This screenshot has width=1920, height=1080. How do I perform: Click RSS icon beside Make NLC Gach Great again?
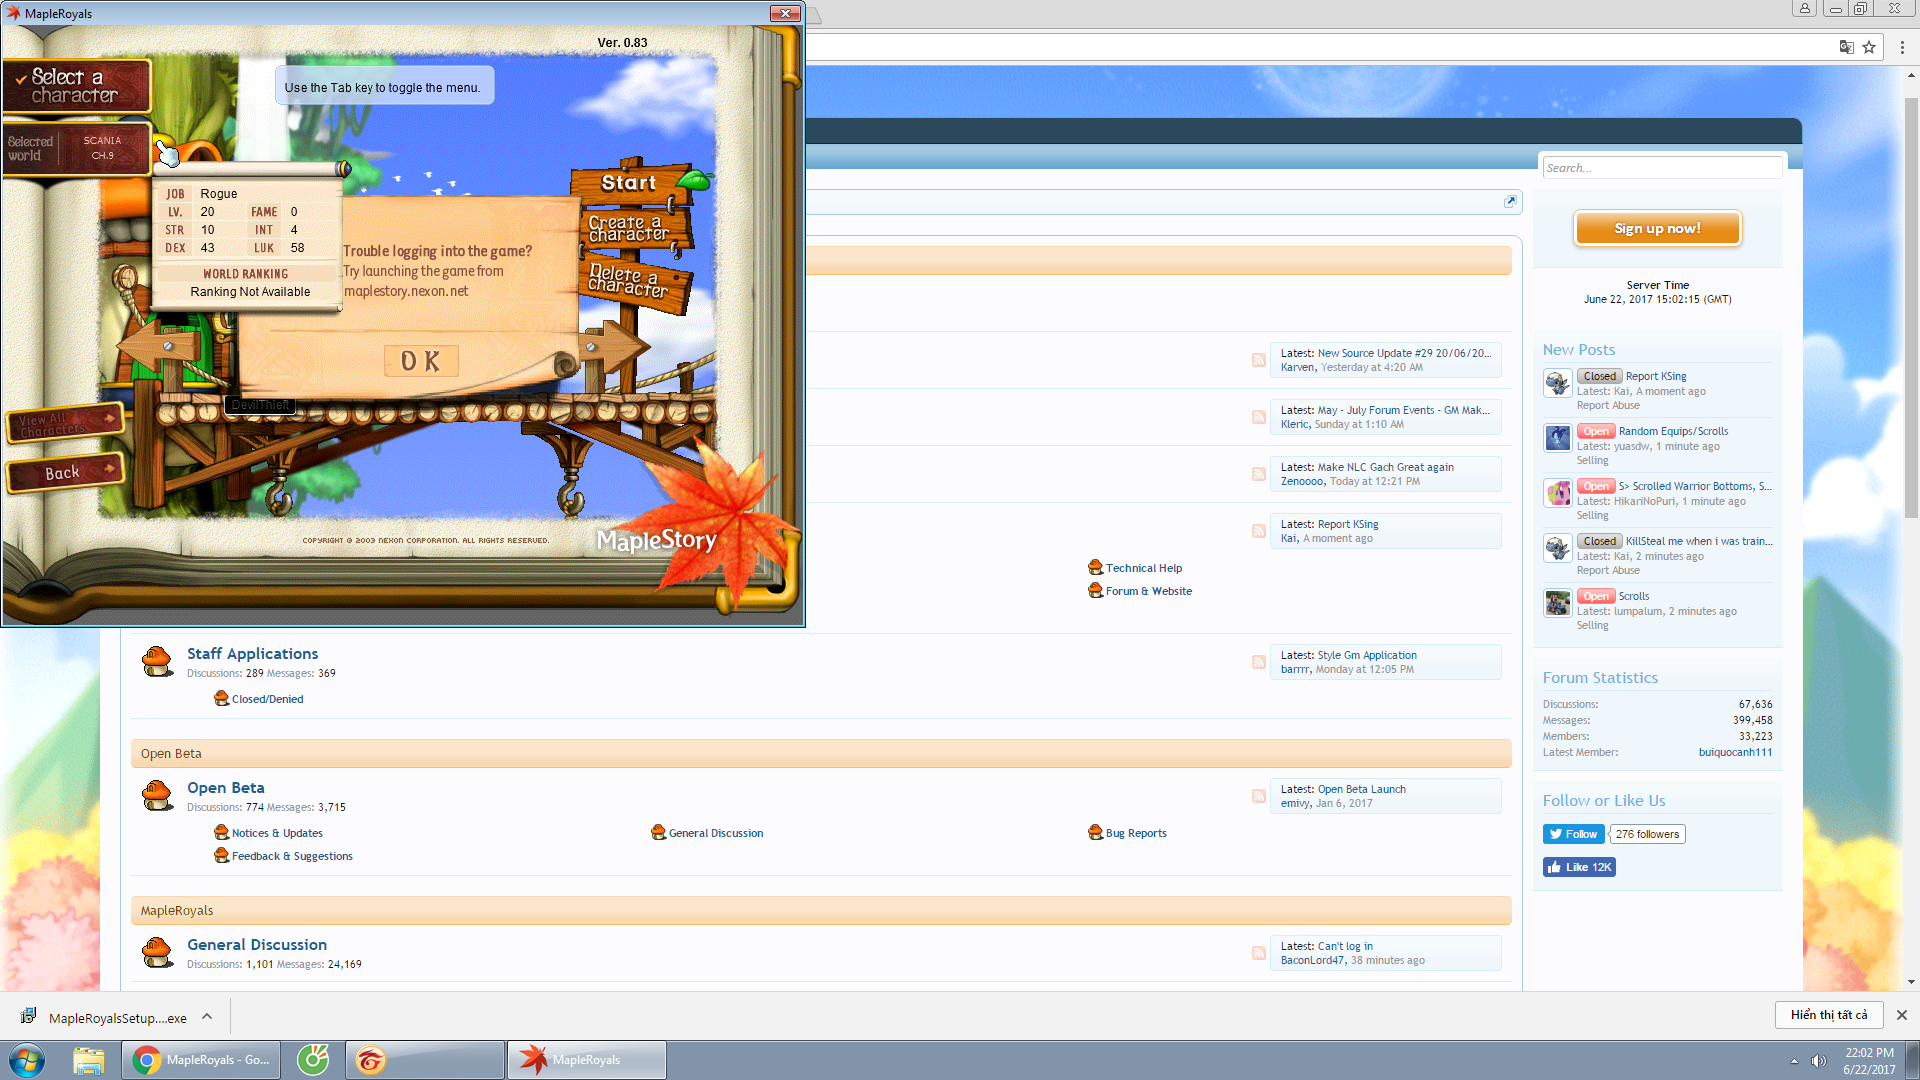pos(1258,474)
